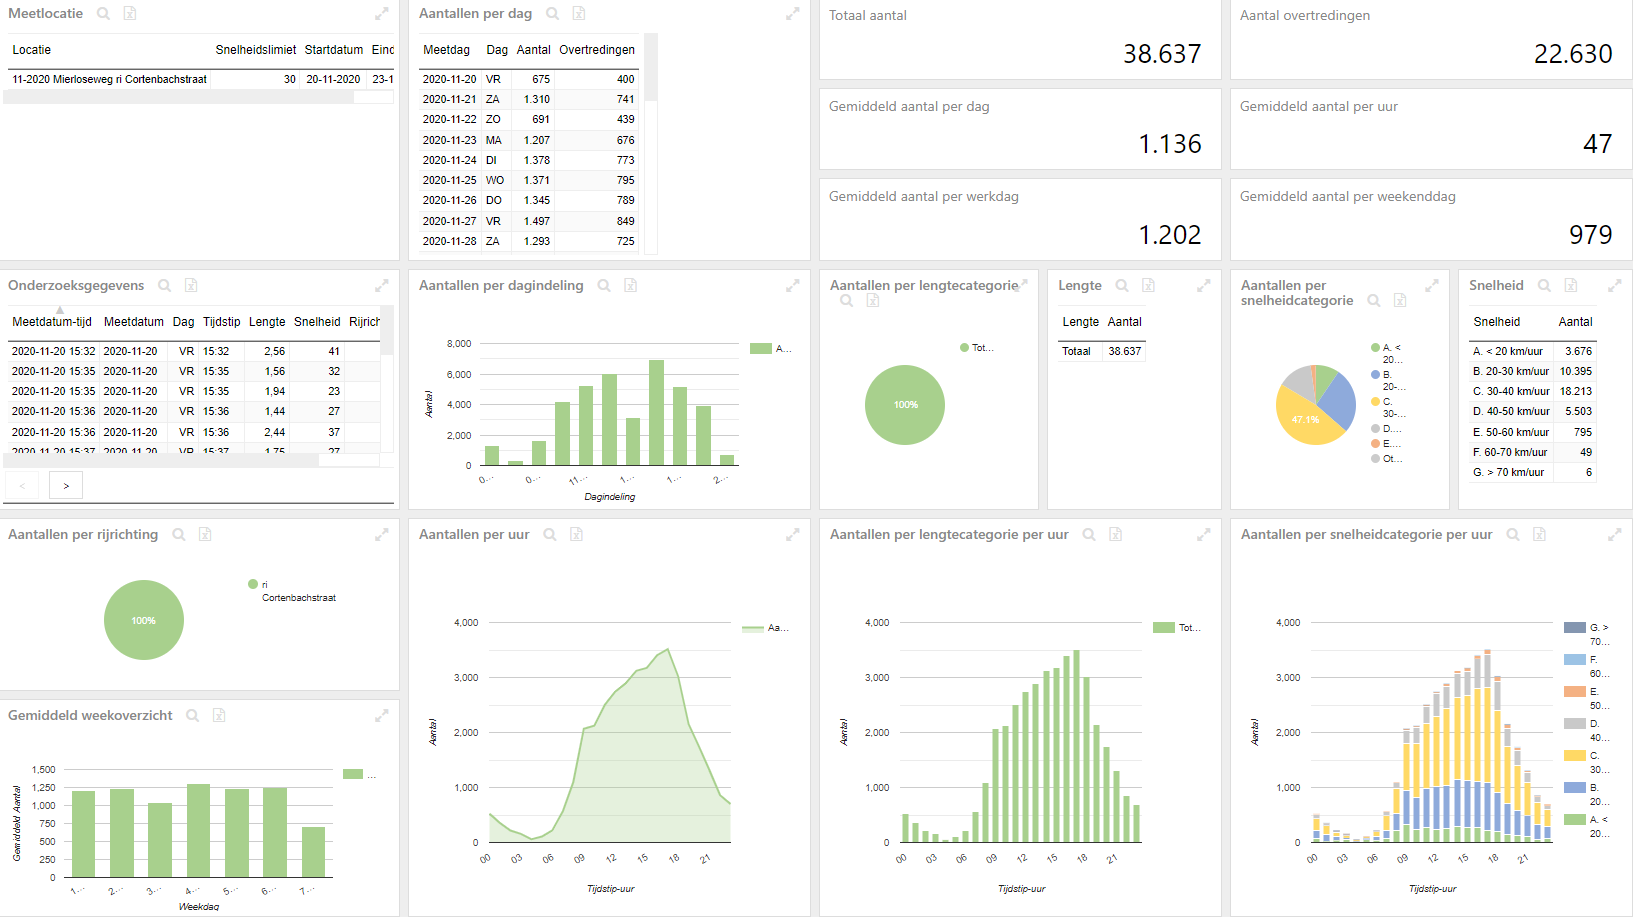Screen dimensions: 1633x917
Task: Click the Onderzoeksgegevens vertical scrollbar
Action: (387, 331)
